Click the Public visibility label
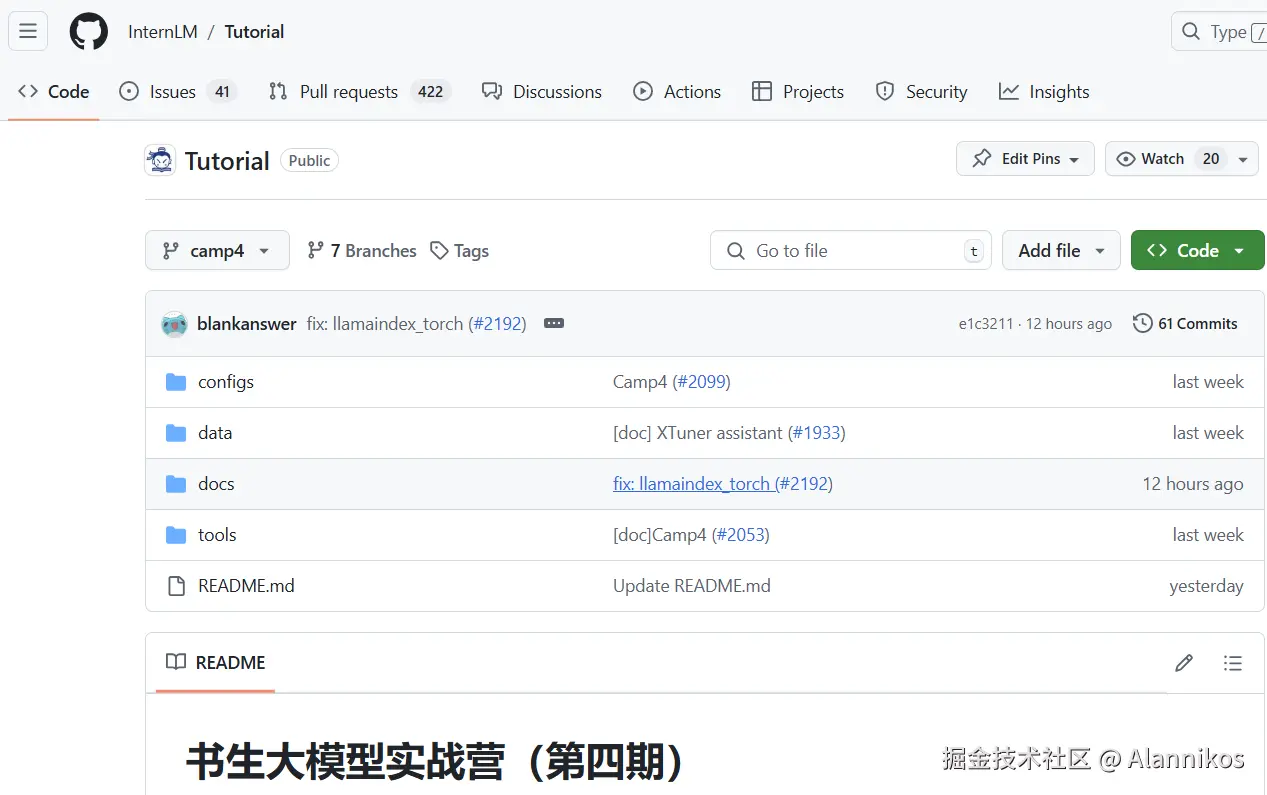The height and width of the screenshot is (795, 1267). tap(309, 161)
